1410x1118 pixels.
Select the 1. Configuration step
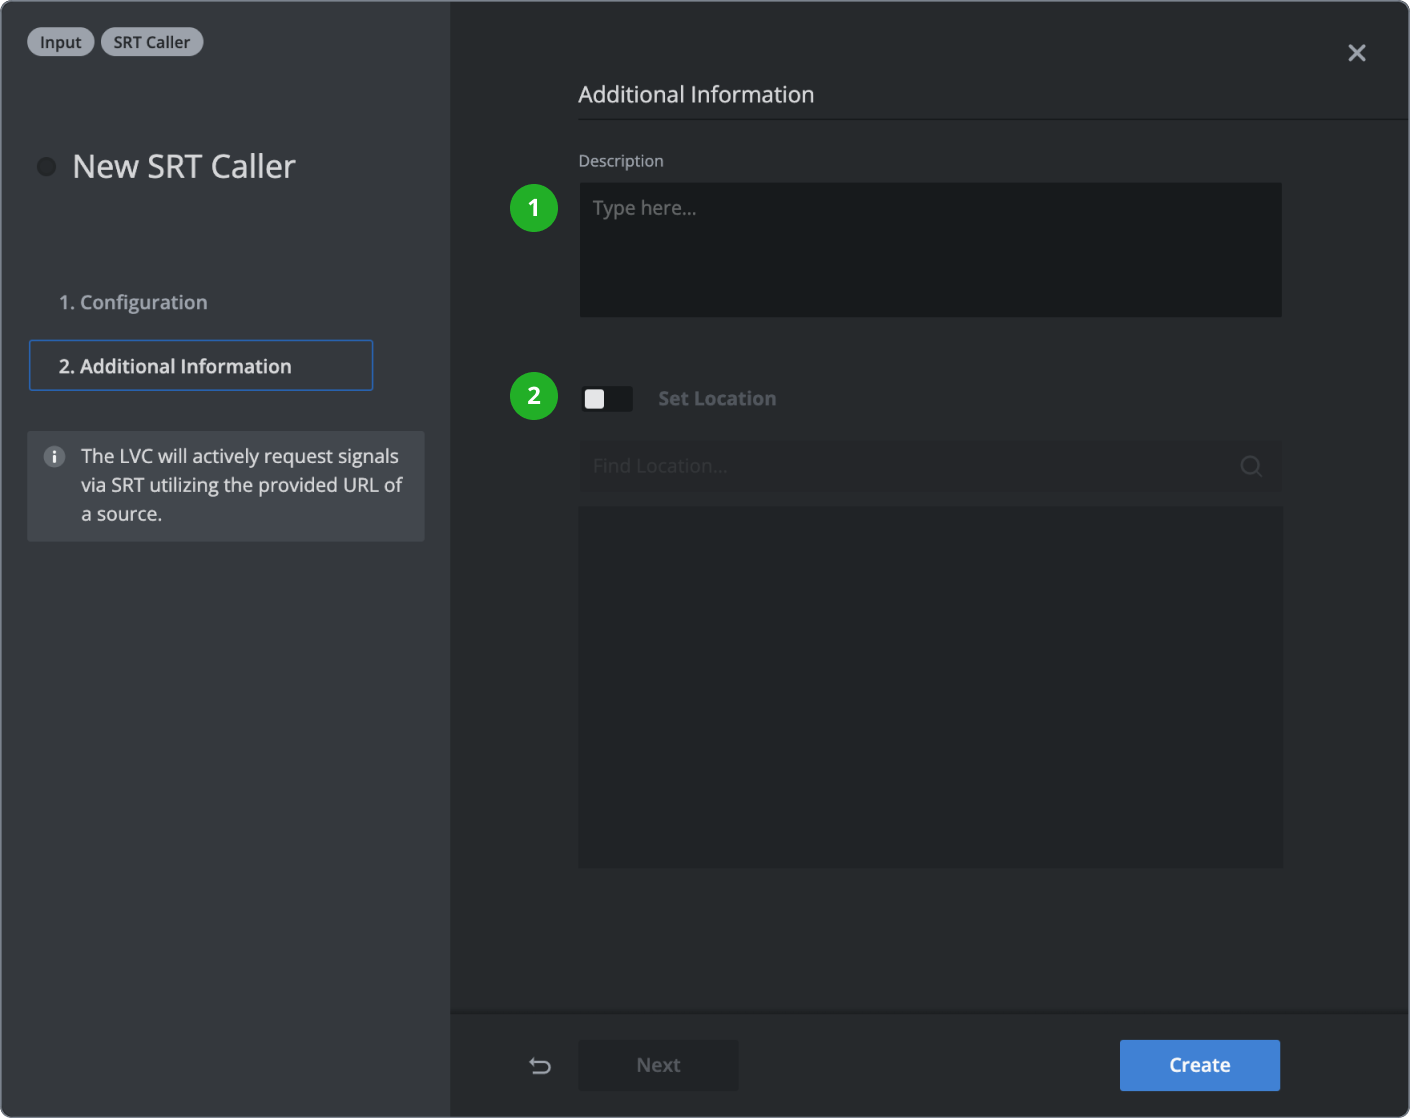[x=133, y=302]
